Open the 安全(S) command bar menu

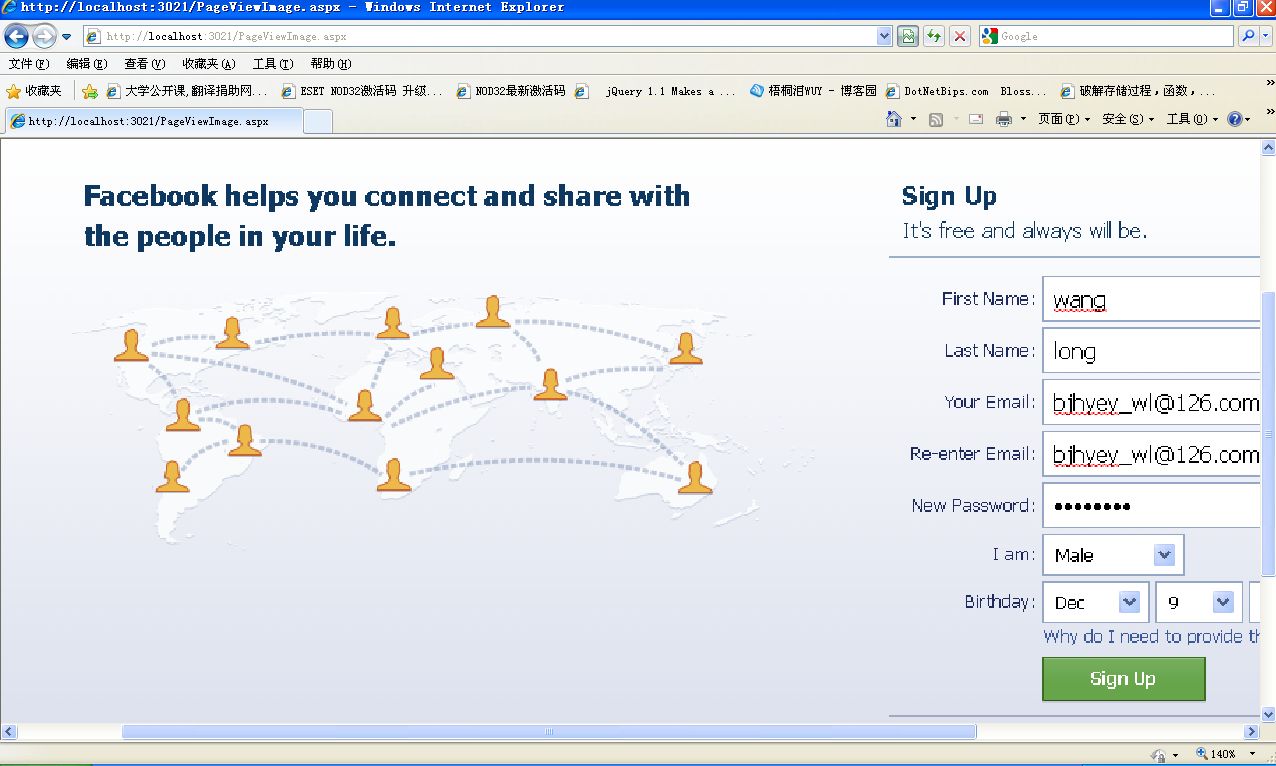[1128, 119]
